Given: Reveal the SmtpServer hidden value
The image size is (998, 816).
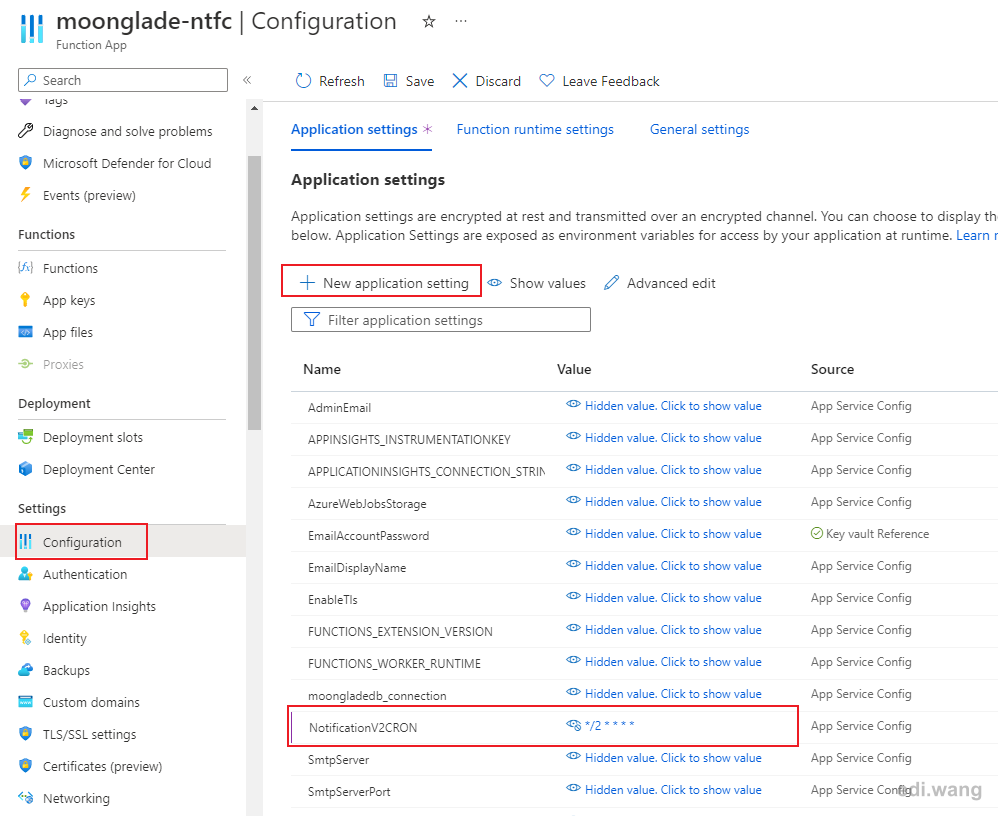Looking at the screenshot, I should click(664, 757).
